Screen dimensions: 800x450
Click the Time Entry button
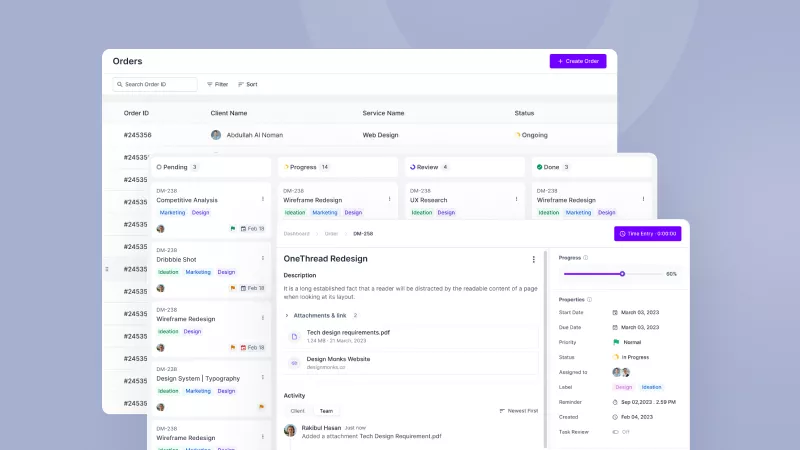pyautogui.click(x=647, y=233)
